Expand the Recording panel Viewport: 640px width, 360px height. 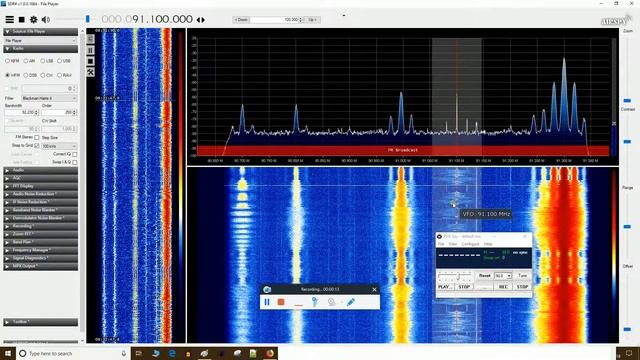point(40,226)
